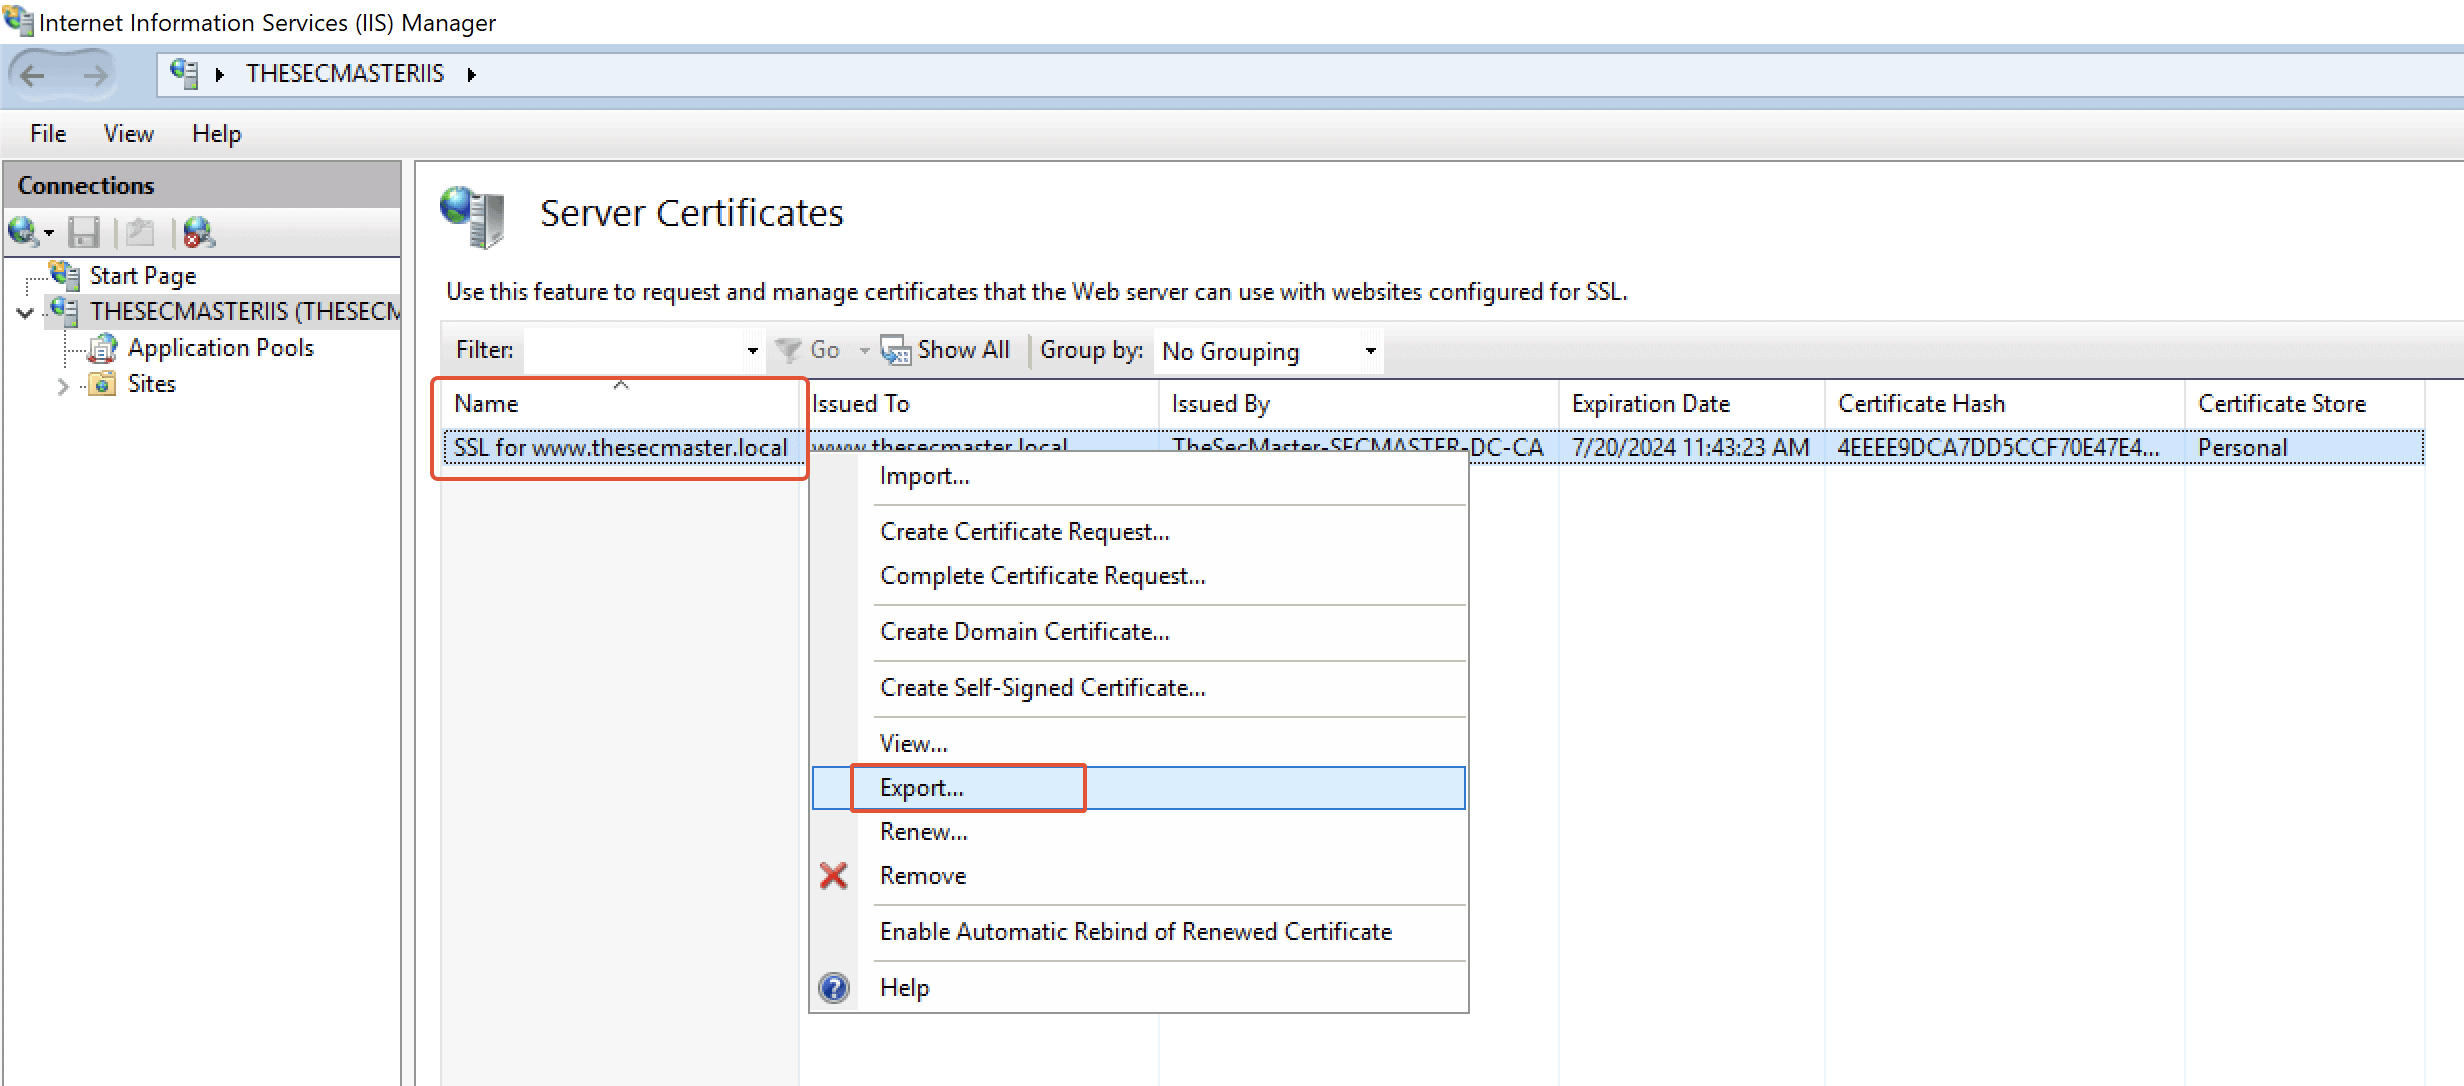This screenshot has width=2464, height=1086.
Task: Choose Export... from context menu
Action: (x=1138, y=788)
